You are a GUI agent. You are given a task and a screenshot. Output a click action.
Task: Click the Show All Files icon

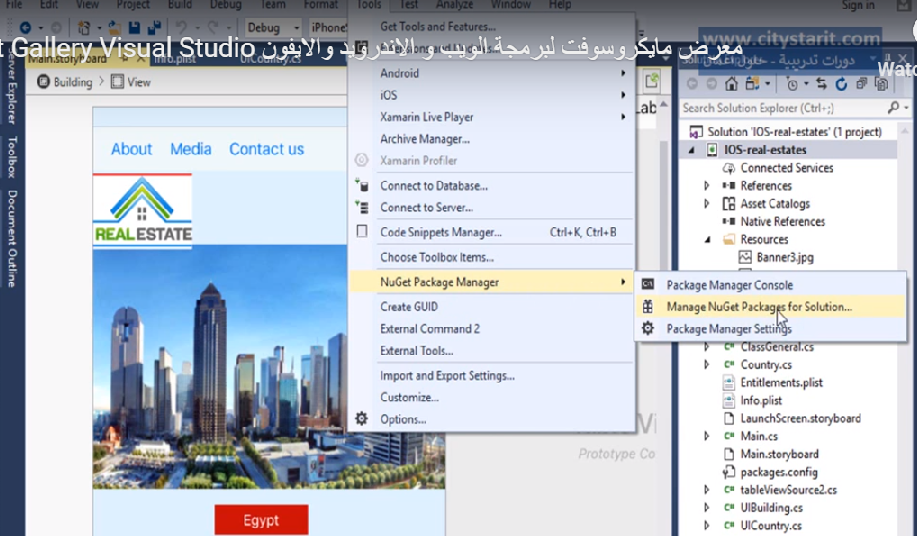pyautogui.click(x=881, y=84)
